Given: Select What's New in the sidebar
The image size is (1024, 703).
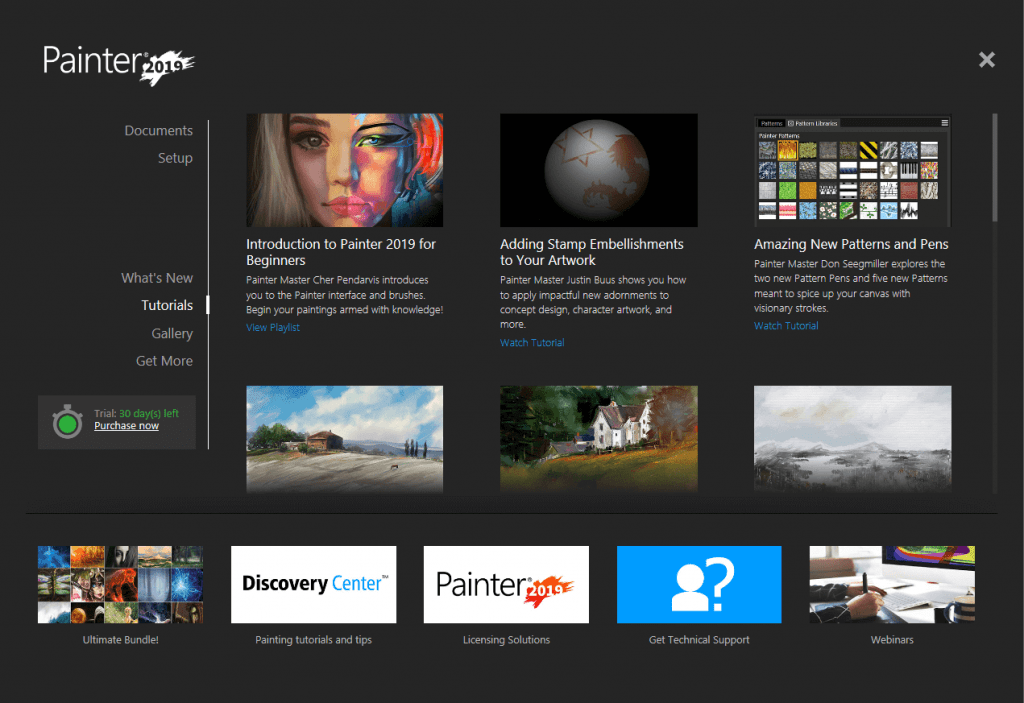Looking at the screenshot, I should [157, 277].
